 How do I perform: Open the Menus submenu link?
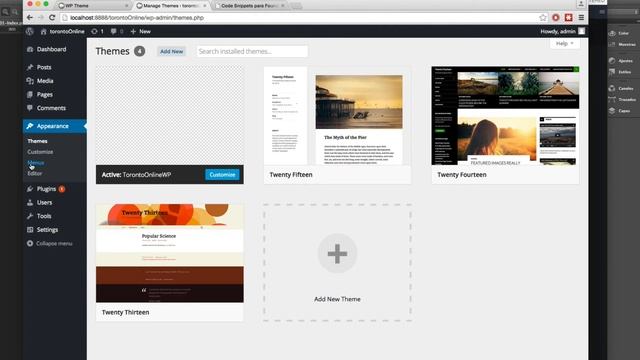(36, 162)
